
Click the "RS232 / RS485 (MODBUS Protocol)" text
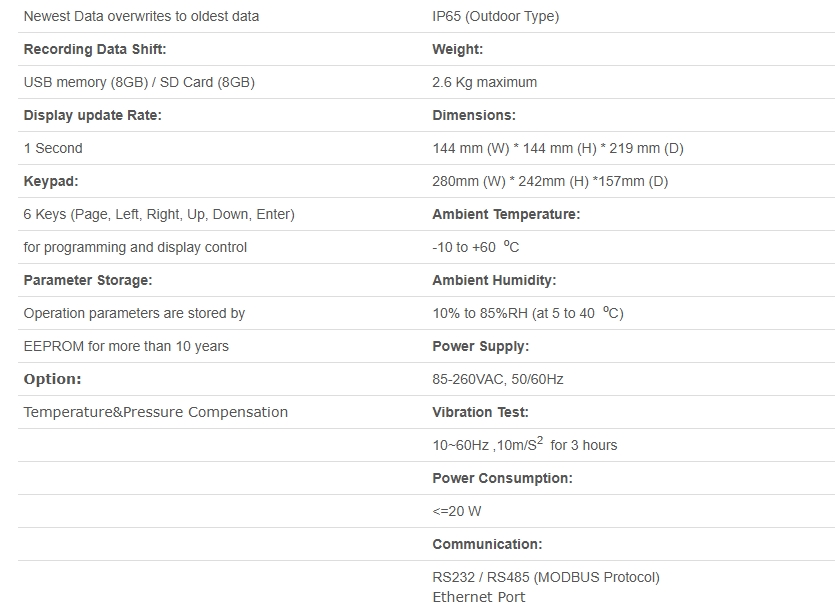click(546, 577)
